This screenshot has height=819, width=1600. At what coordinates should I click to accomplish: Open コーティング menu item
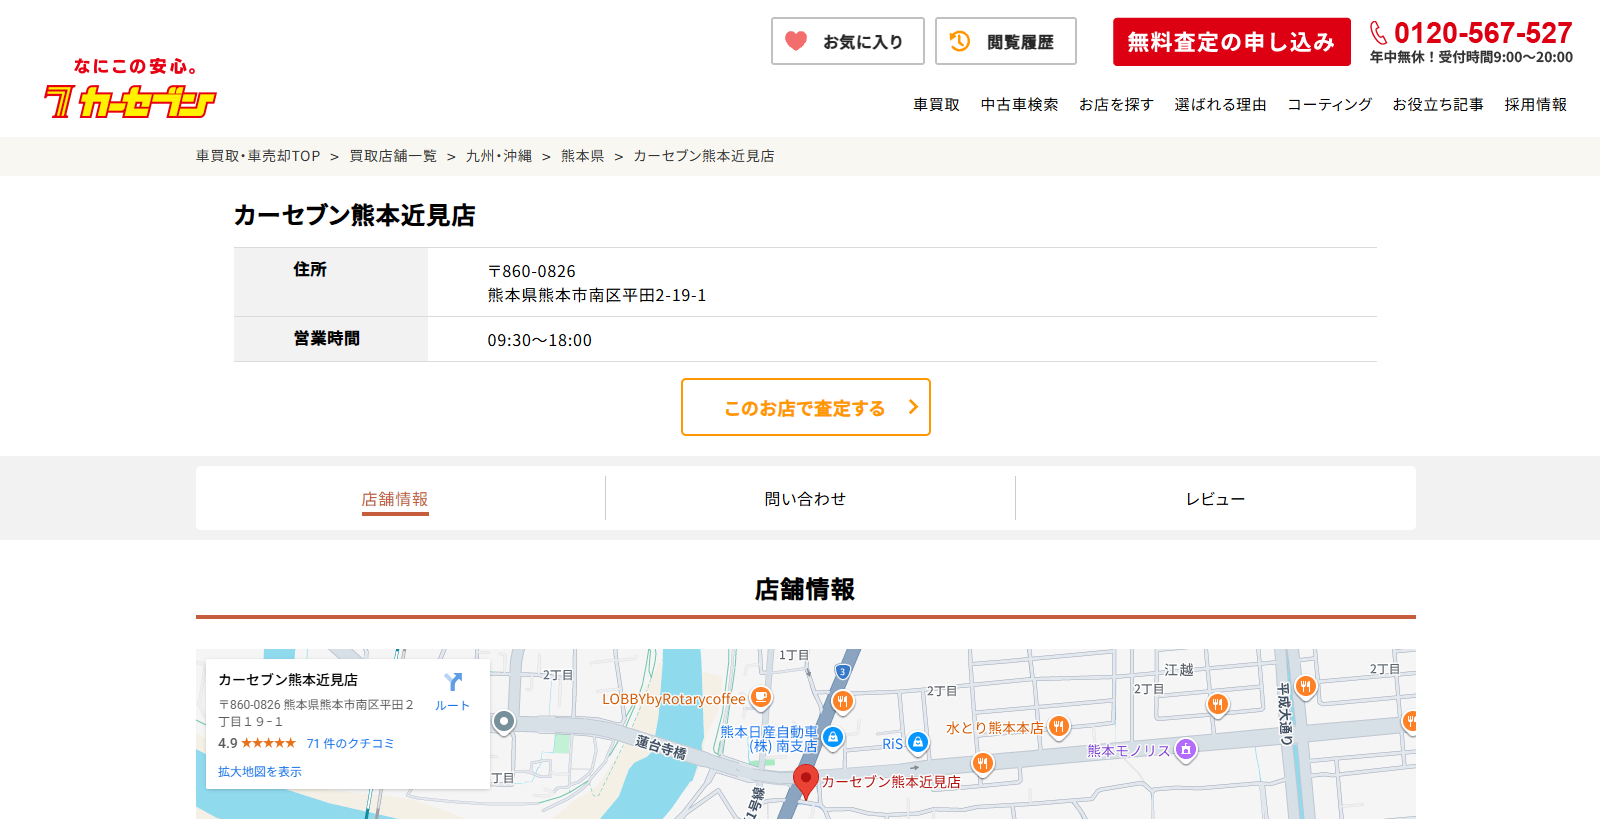[x=1329, y=104]
